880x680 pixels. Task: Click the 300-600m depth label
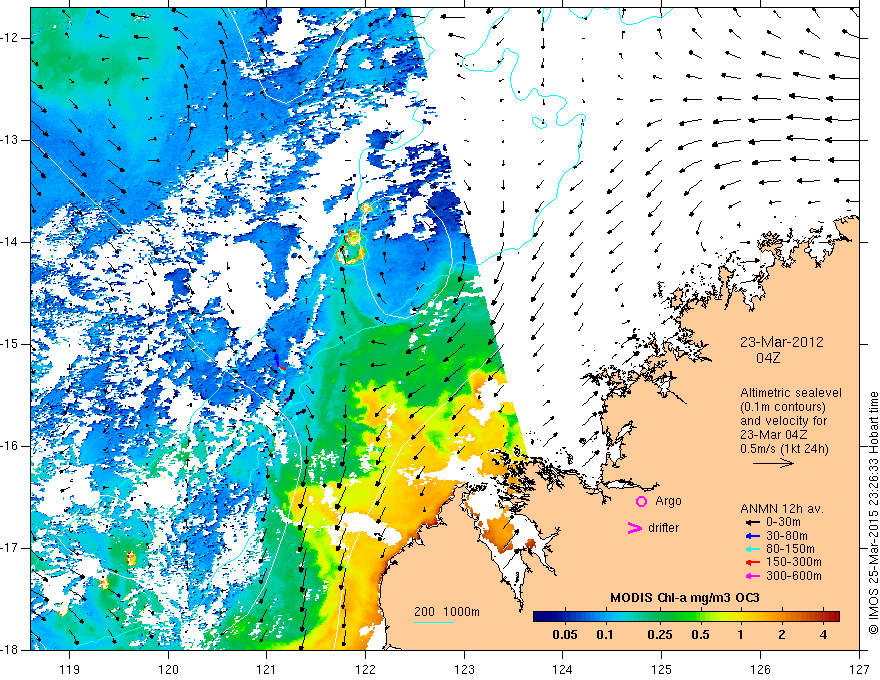[794, 576]
